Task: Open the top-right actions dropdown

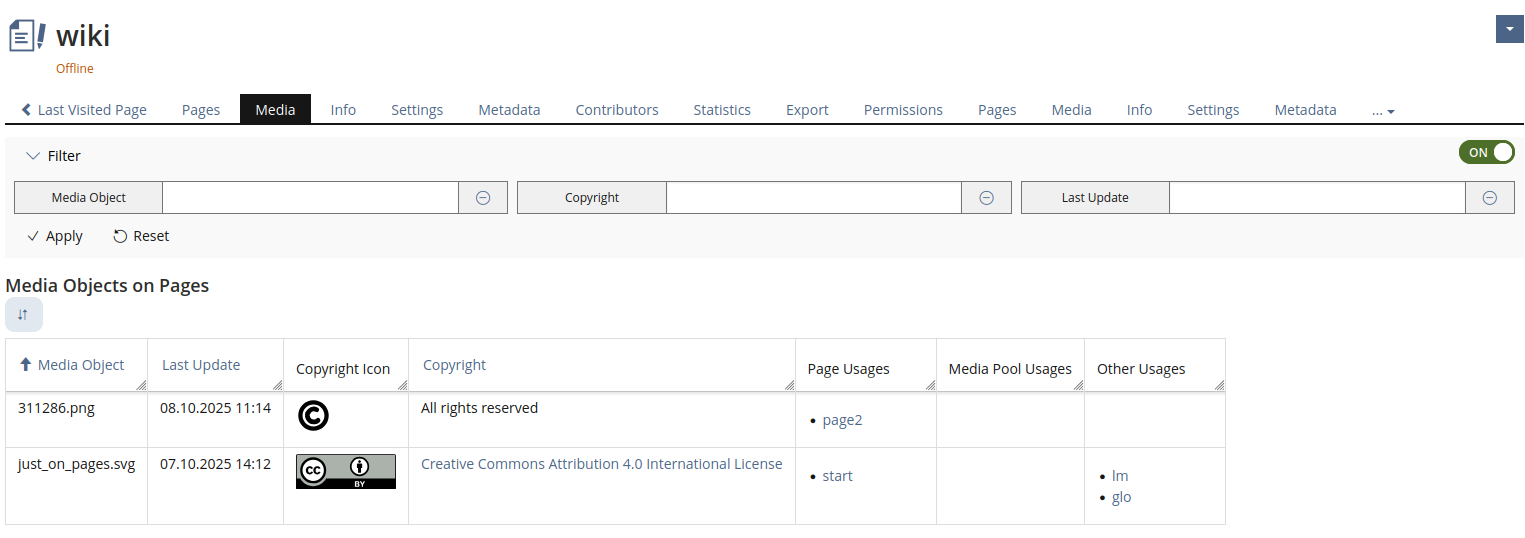Action: (1509, 30)
